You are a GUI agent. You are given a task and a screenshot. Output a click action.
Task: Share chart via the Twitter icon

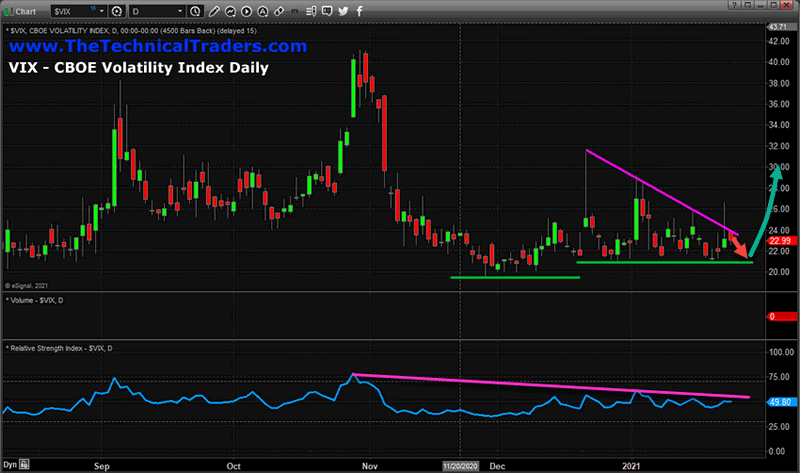pyautogui.click(x=345, y=11)
